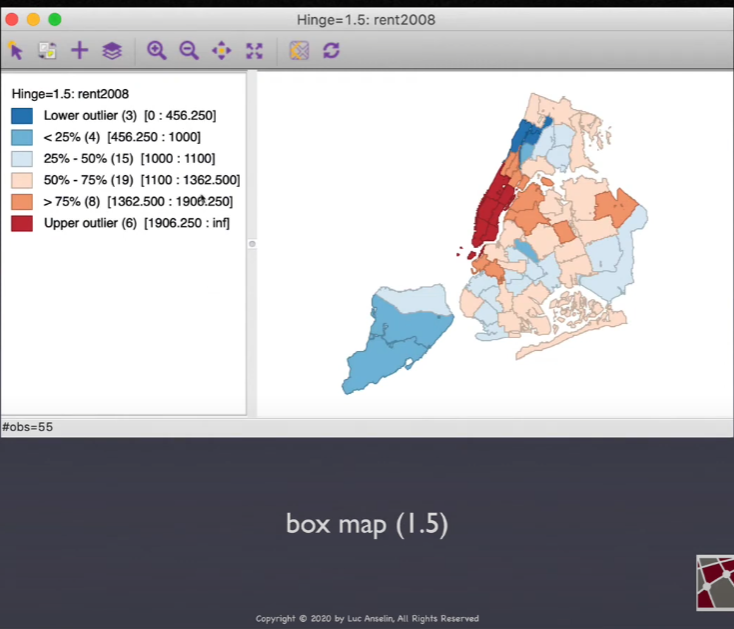Viewport: 734px width, 629px height.
Task: Click the legend title 'Hinge=1.5: rent2008'
Action: pos(70,94)
